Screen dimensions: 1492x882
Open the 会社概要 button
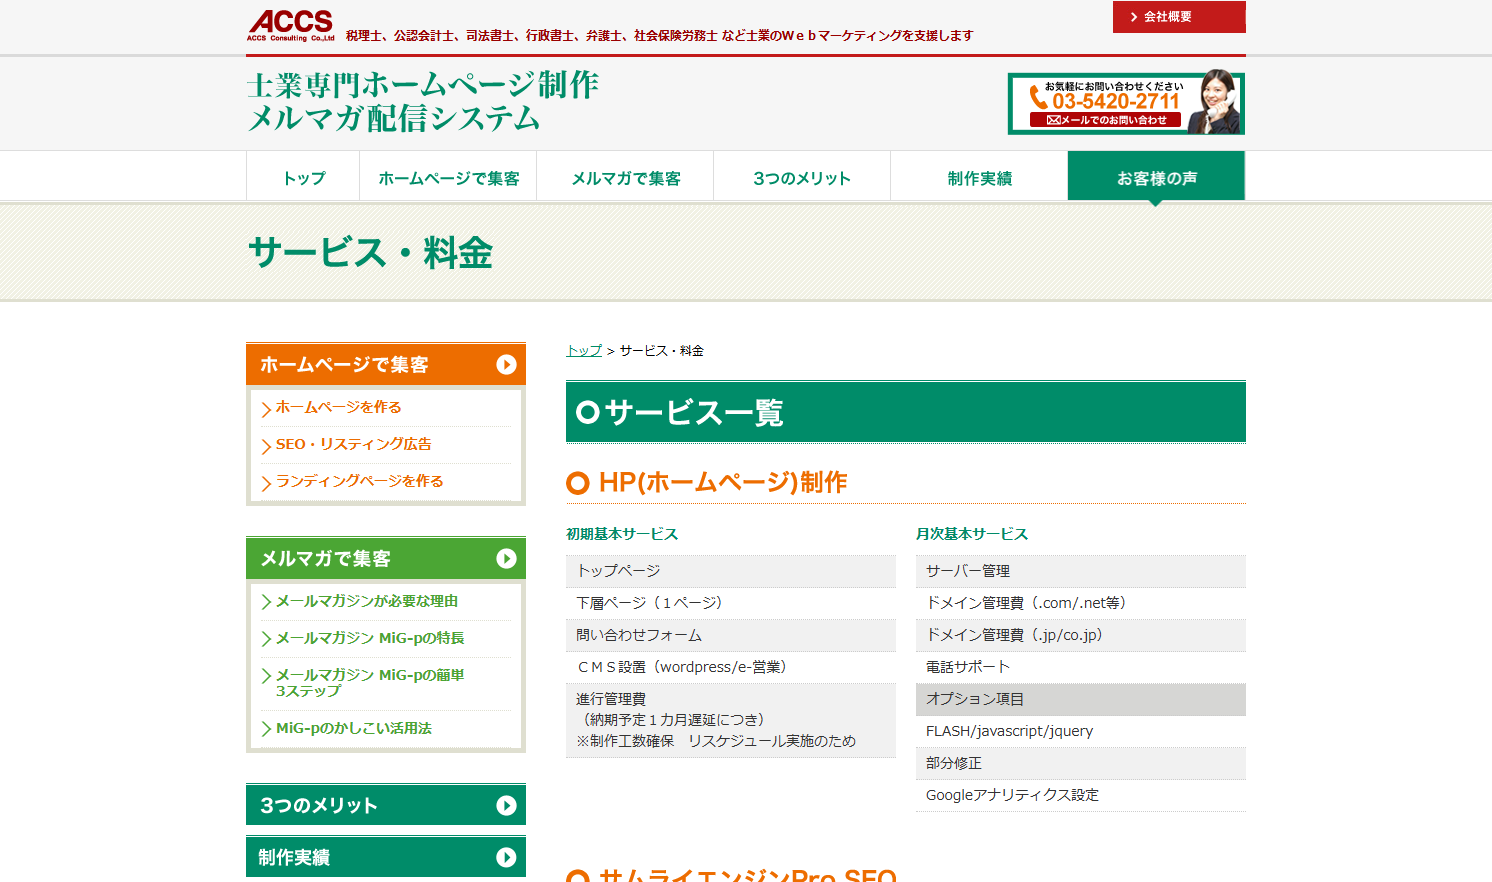point(1179,17)
